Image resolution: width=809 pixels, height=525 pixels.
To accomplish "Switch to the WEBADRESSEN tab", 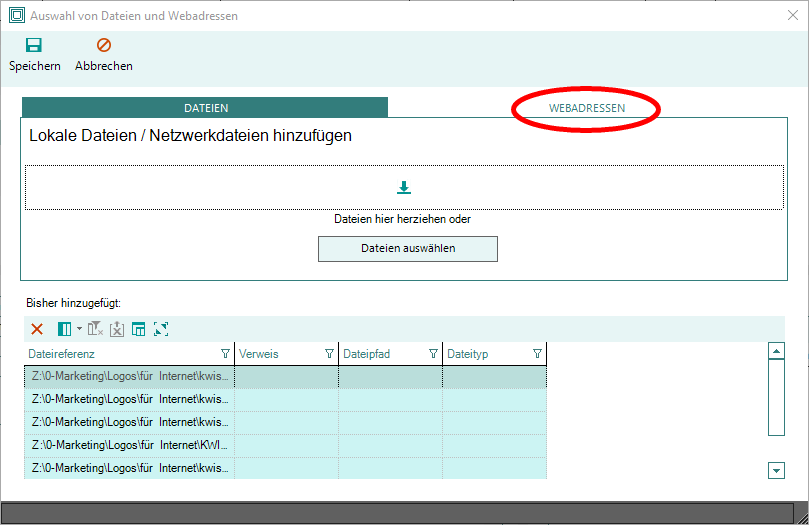I will 586,108.
